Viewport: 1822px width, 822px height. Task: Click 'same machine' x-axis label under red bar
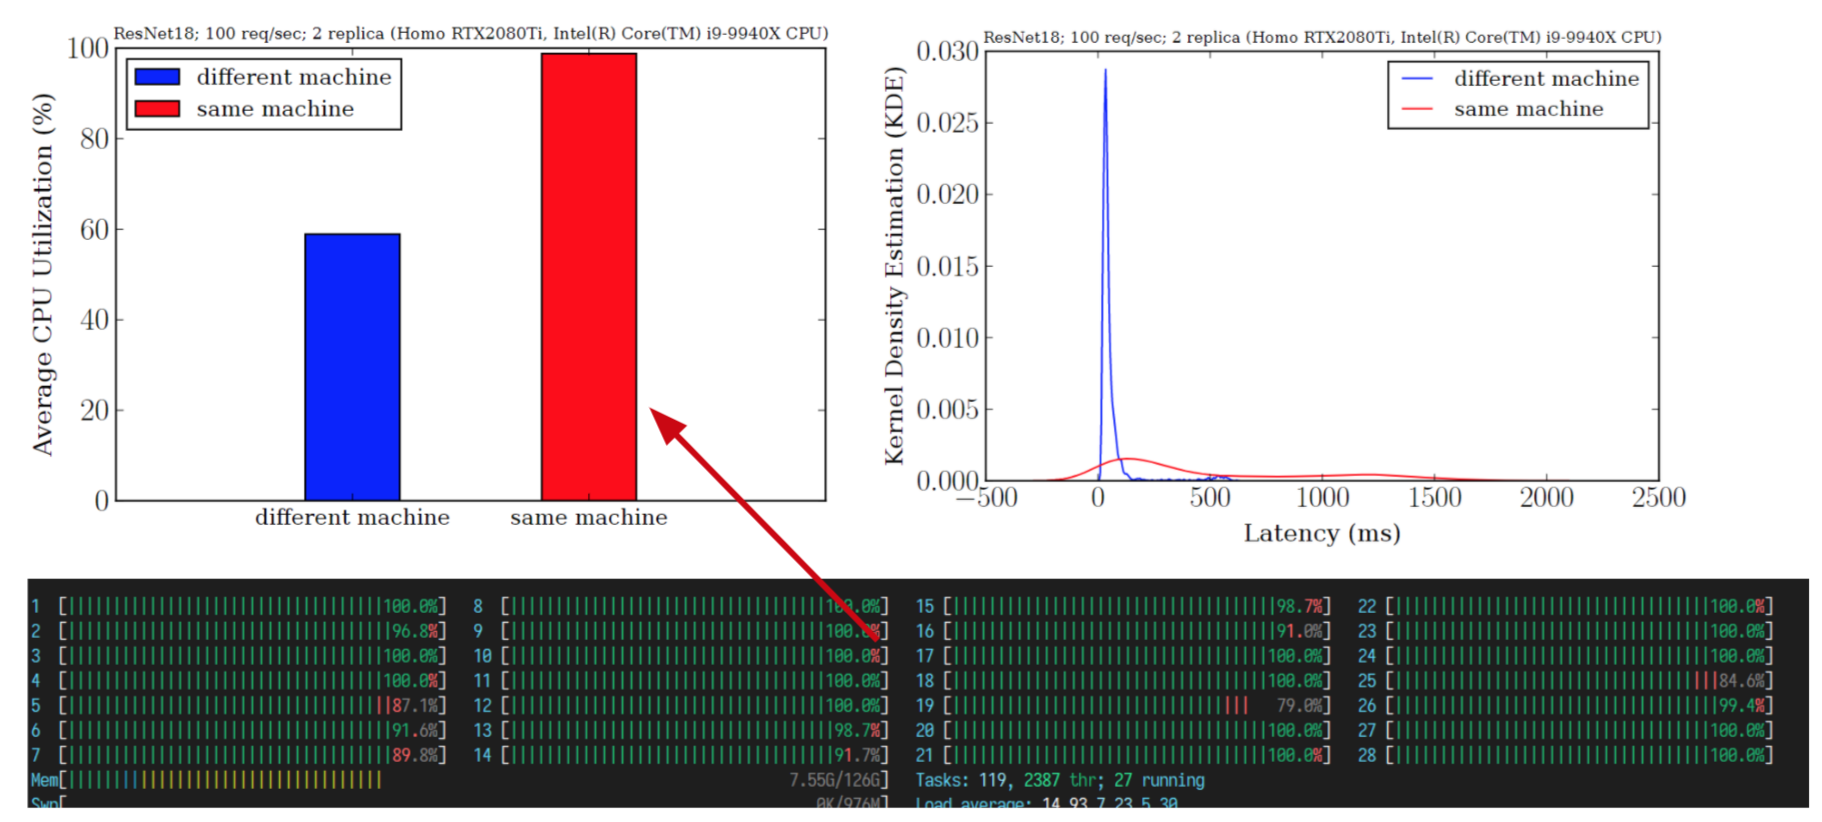point(589,517)
